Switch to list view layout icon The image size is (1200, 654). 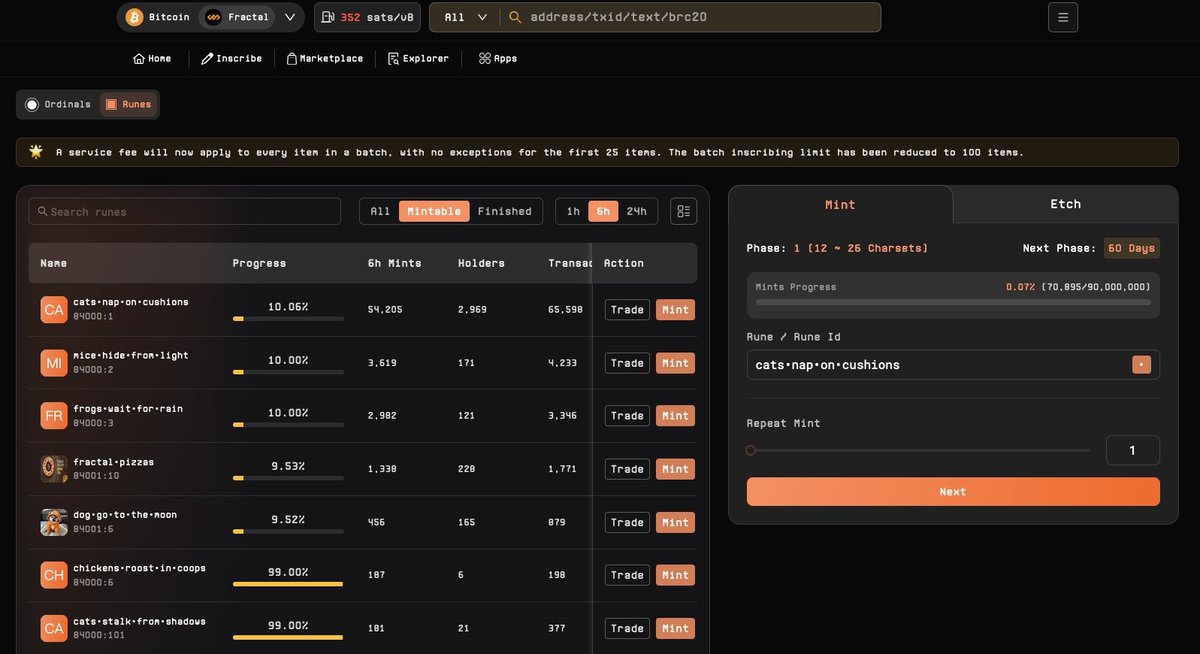[683, 211]
